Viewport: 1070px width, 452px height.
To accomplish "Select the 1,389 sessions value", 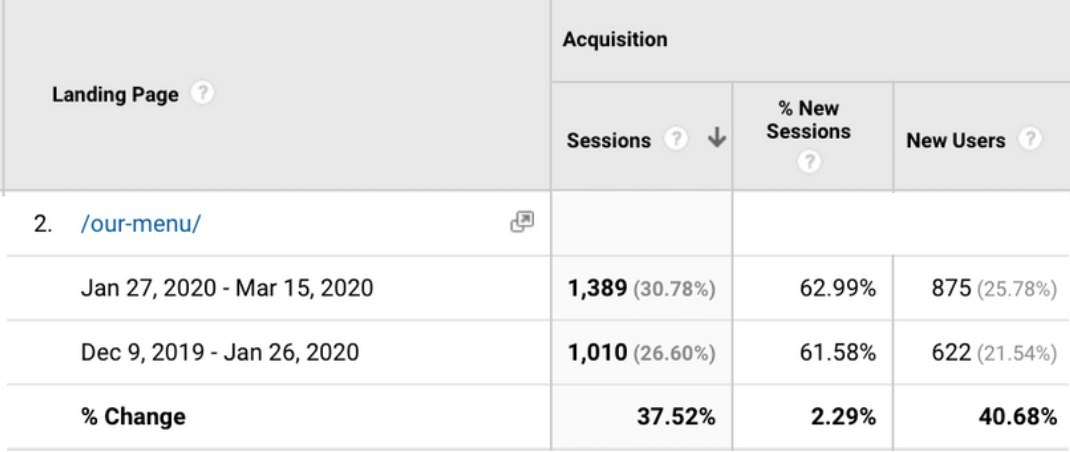I will pyautogui.click(x=597, y=289).
